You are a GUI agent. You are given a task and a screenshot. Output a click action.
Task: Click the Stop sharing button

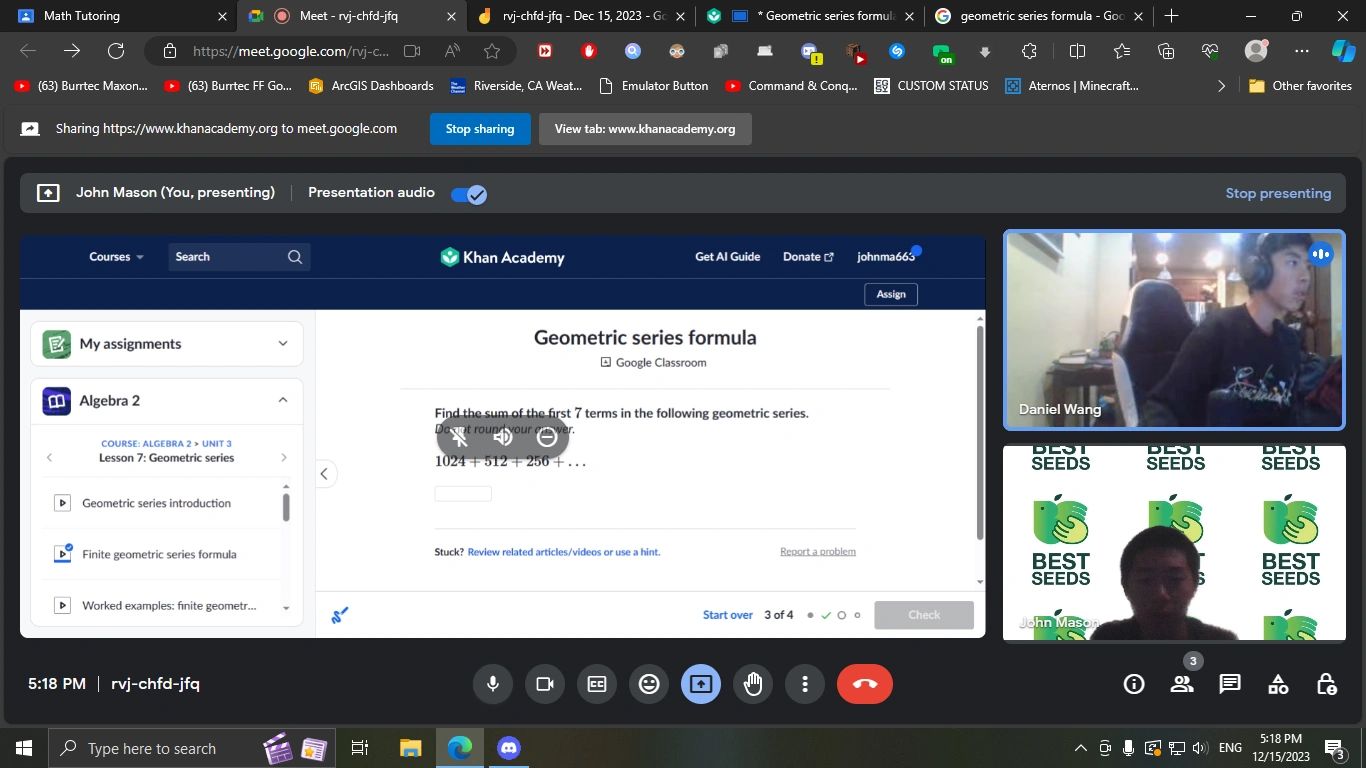click(x=480, y=129)
